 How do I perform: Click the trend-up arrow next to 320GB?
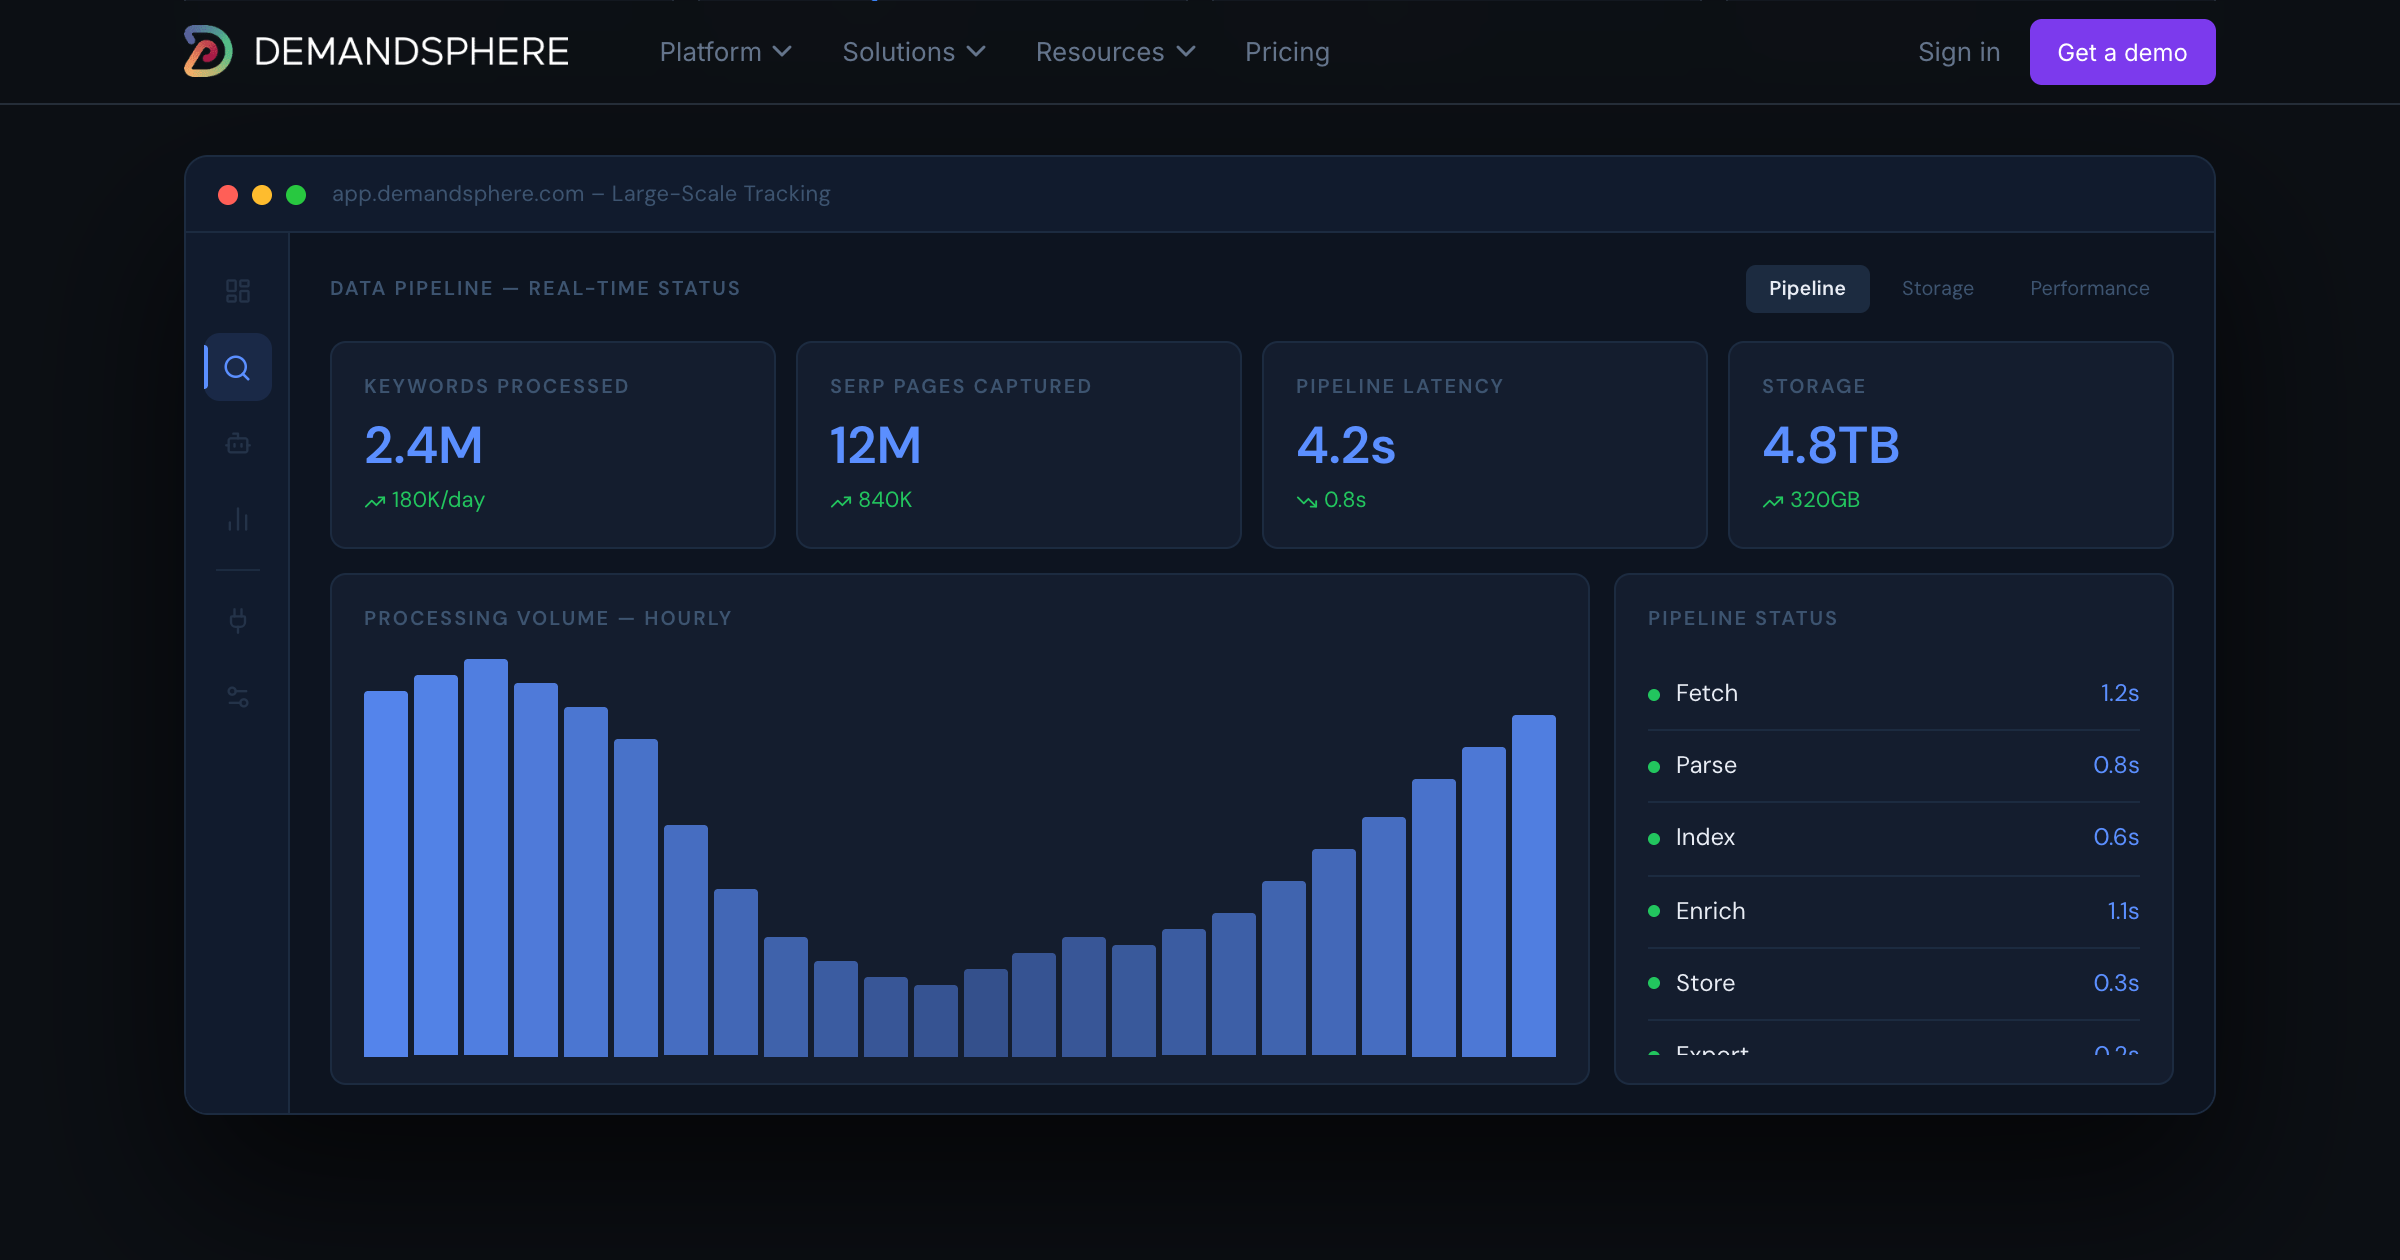[1773, 501]
